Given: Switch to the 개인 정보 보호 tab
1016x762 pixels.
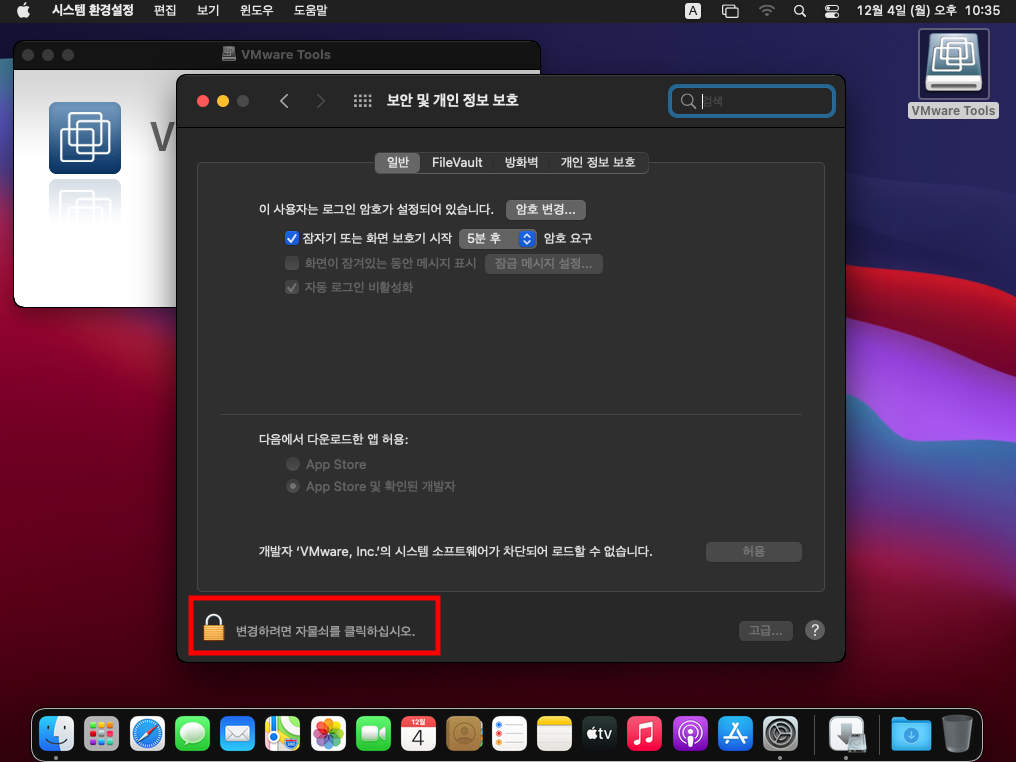Looking at the screenshot, I should click(598, 163).
